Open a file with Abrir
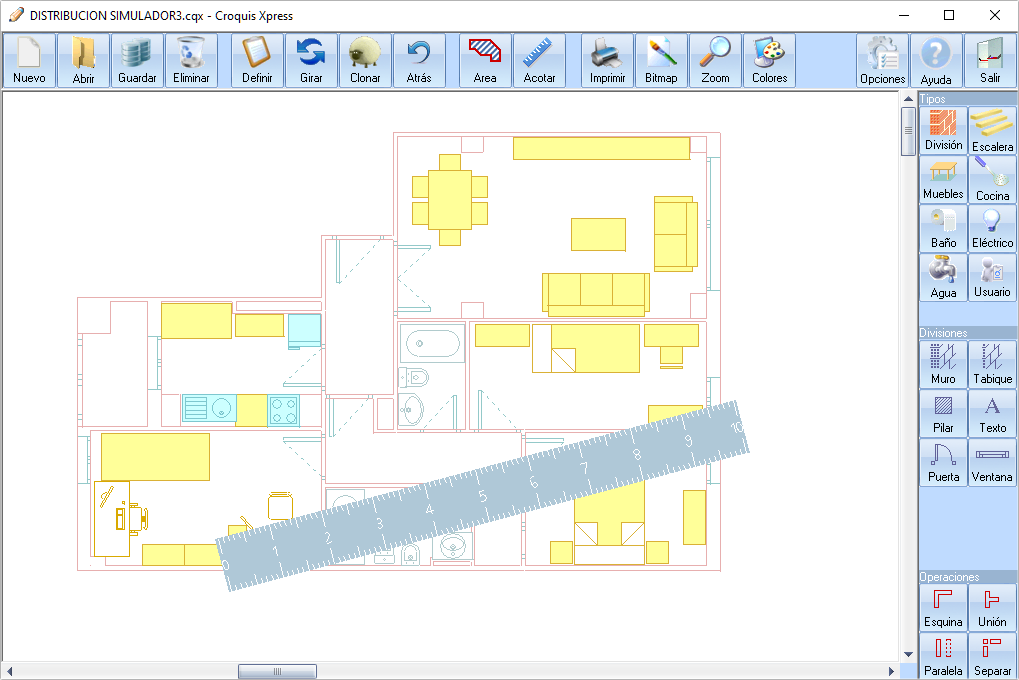The width and height of the screenshot is (1019, 680). click(83, 61)
